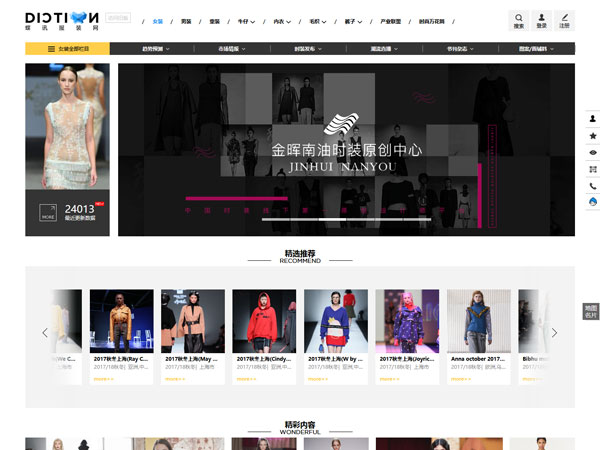This screenshot has height=450, width=600.
Task: Click the star favorites sidebar icon
Action: pos(592,135)
